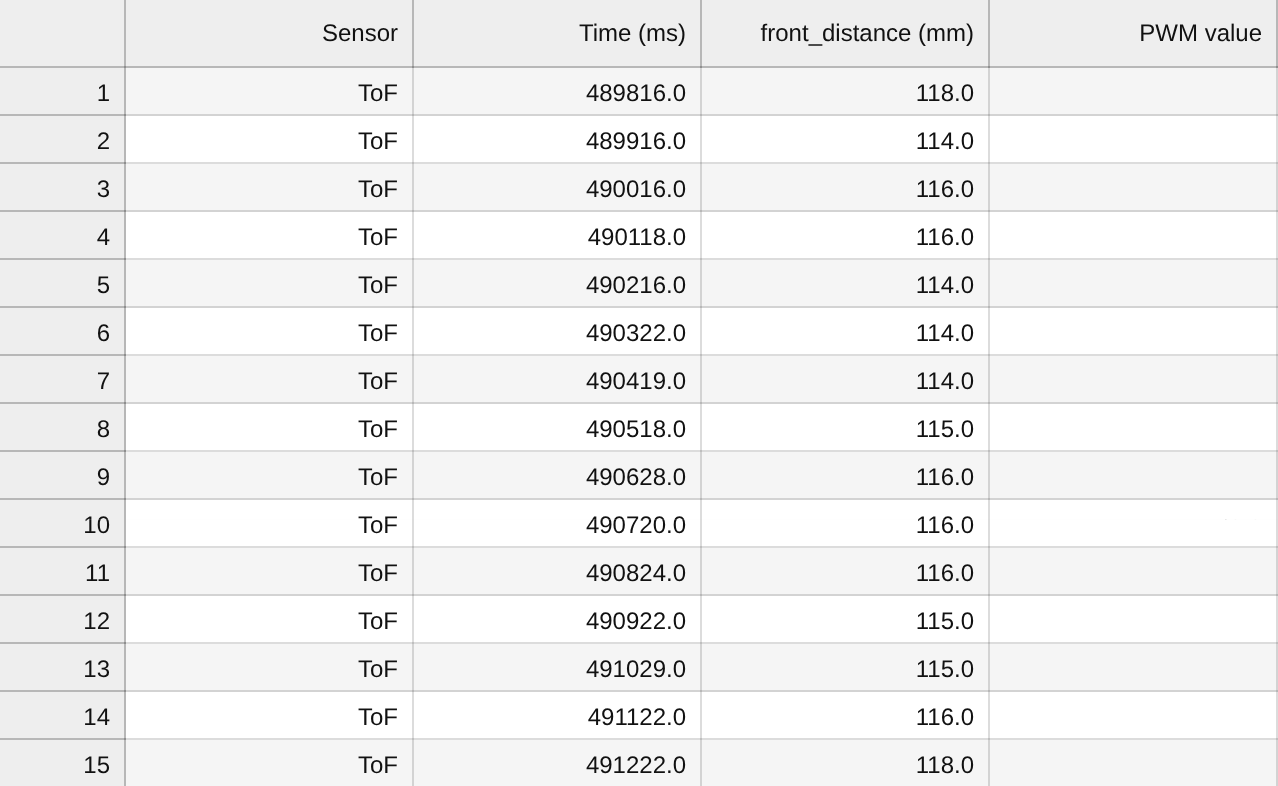Viewport: 1278px width, 786px height.
Task: Click the top-left select-all corner cell
Action: (x=62, y=33)
